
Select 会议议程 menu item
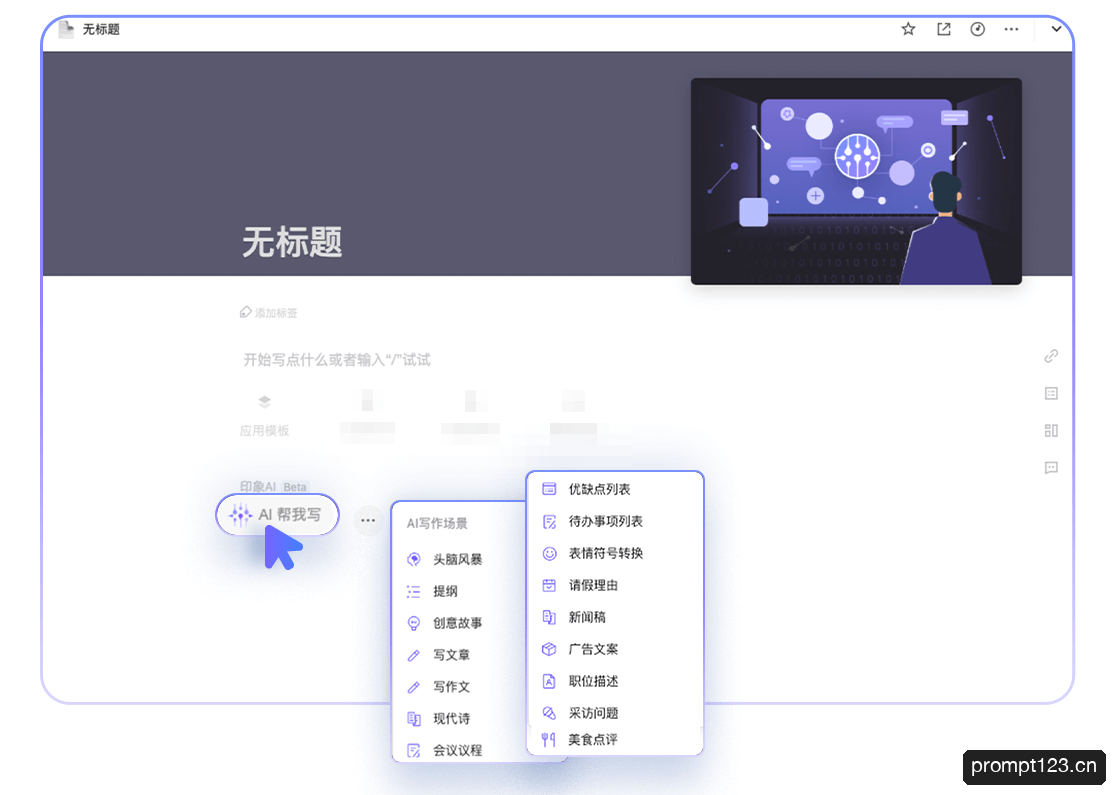click(458, 750)
